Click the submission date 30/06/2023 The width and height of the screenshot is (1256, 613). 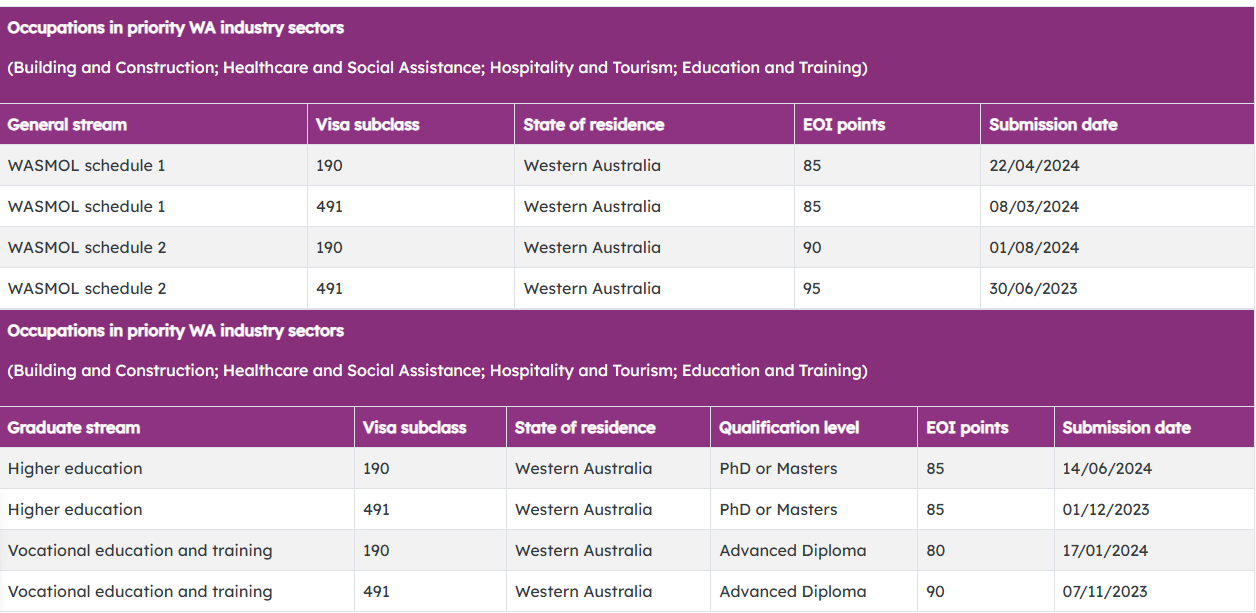1033,289
